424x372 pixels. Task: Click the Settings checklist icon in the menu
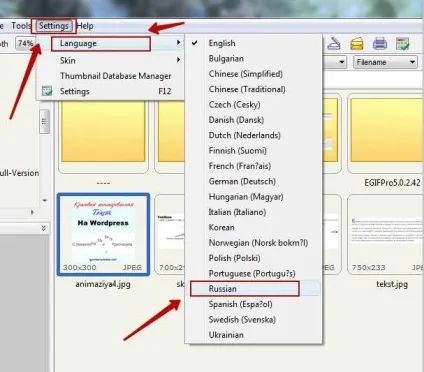(x=47, y=91)
